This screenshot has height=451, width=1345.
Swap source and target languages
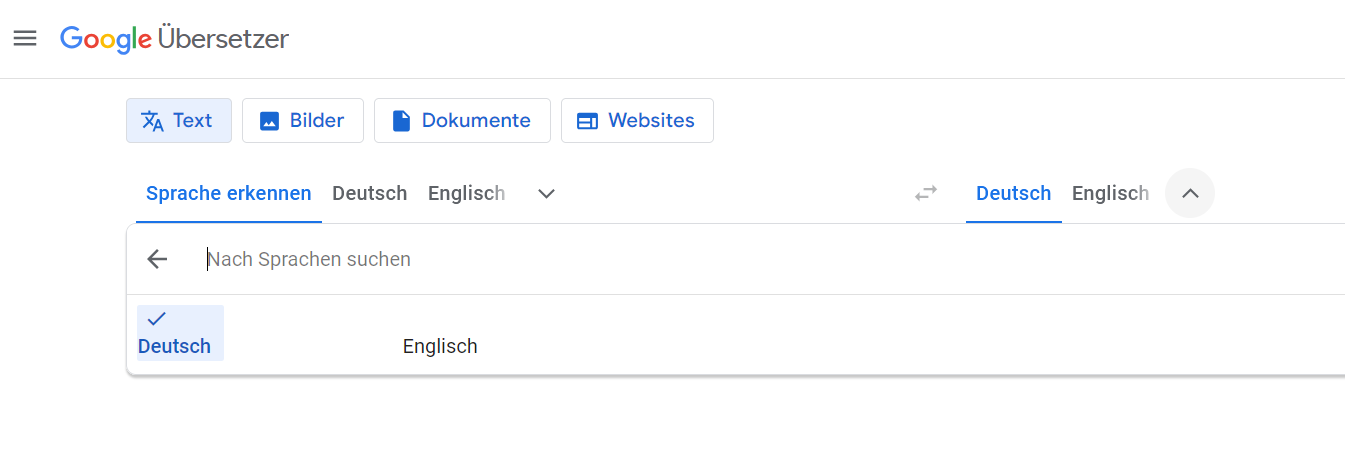[x=926, y=193]
